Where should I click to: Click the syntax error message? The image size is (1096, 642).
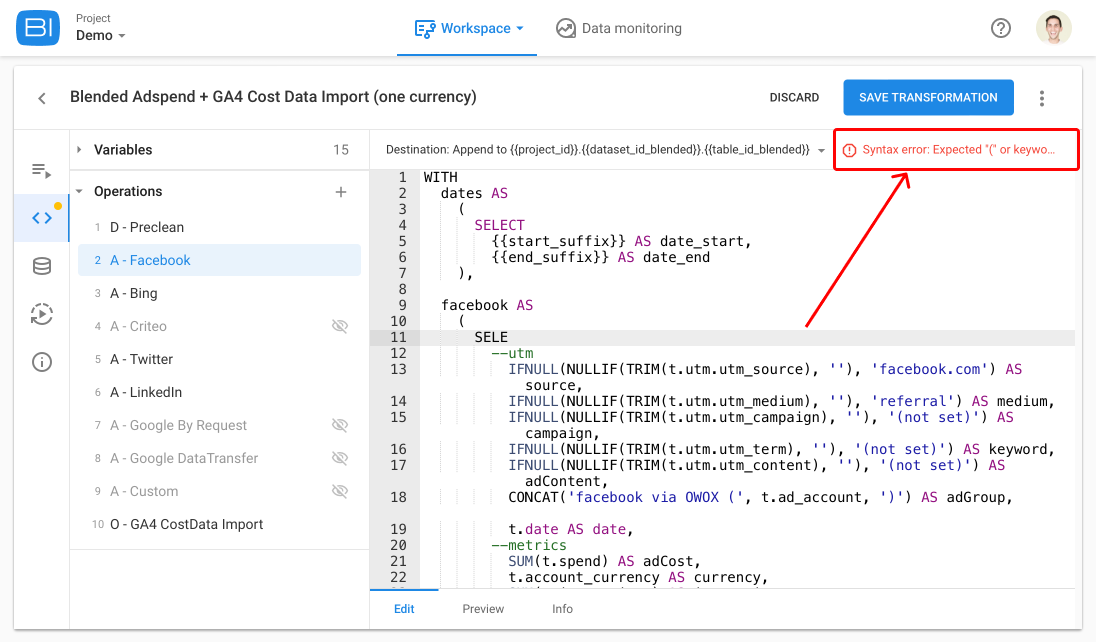point(958,150)
